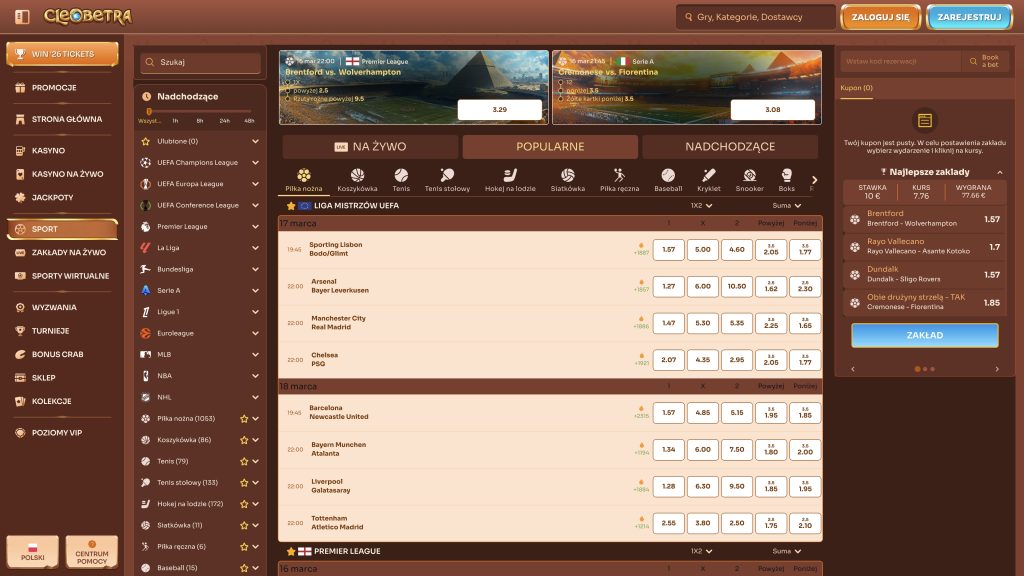Switch to POPULARNE tab
This screenshot has width=1024, height=576.
[550, 147]
